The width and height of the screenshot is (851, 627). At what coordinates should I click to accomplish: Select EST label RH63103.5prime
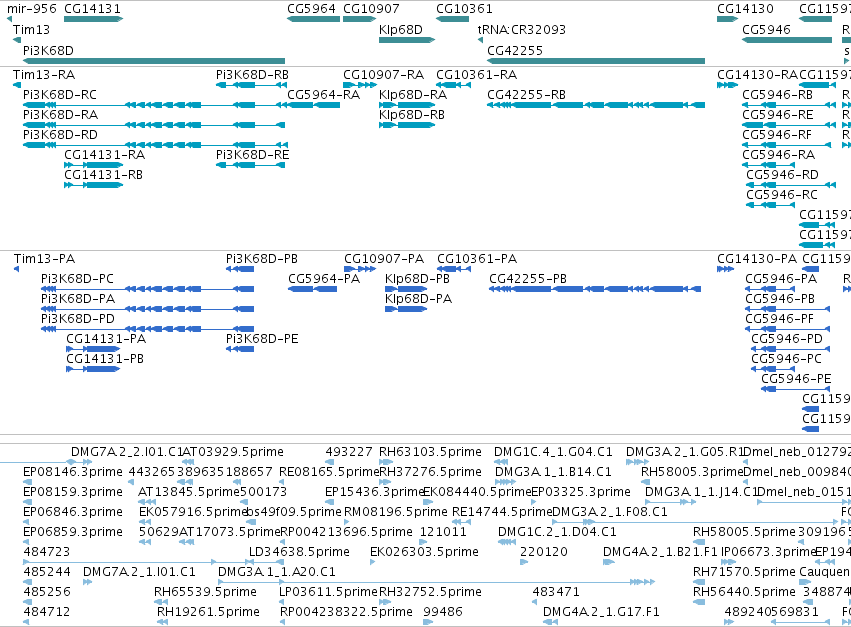(x=430, y=452)
